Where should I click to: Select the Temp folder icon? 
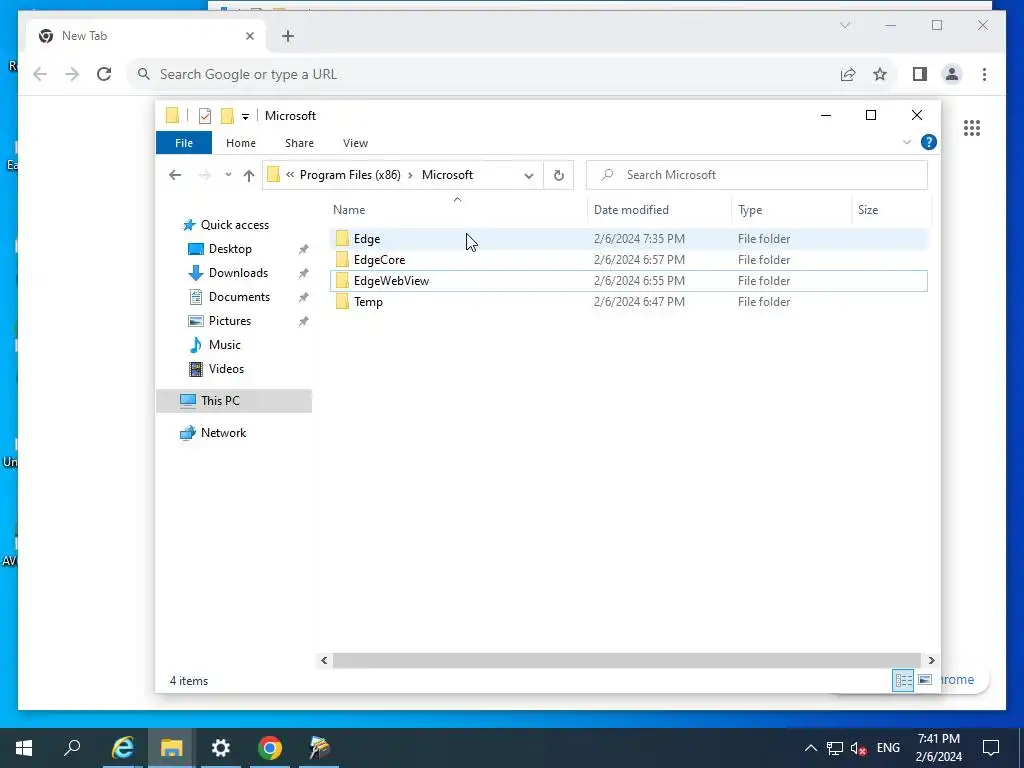point(342,302)
